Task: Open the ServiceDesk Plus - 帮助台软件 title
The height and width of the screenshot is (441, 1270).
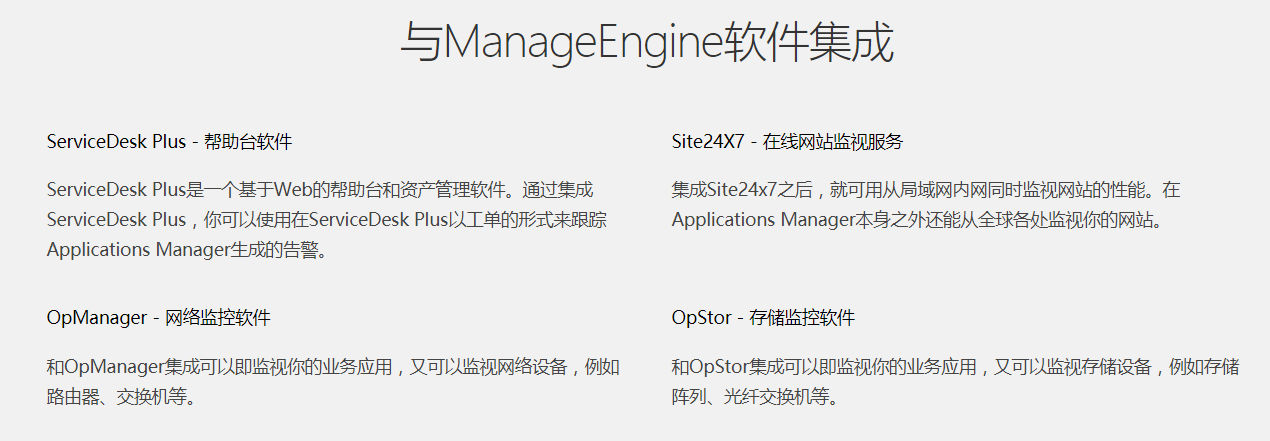Action: coord(169,142)
